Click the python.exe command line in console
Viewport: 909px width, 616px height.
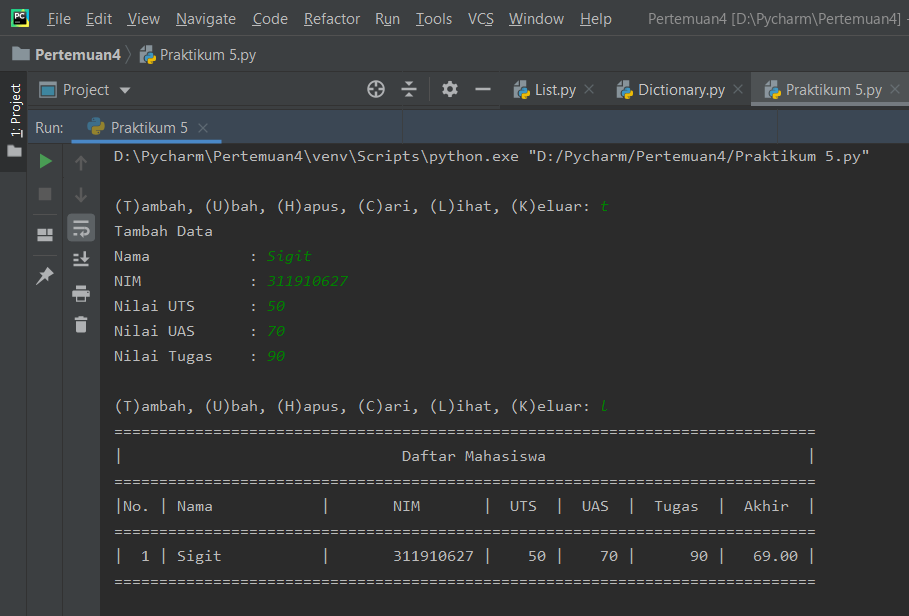point(491,156)
